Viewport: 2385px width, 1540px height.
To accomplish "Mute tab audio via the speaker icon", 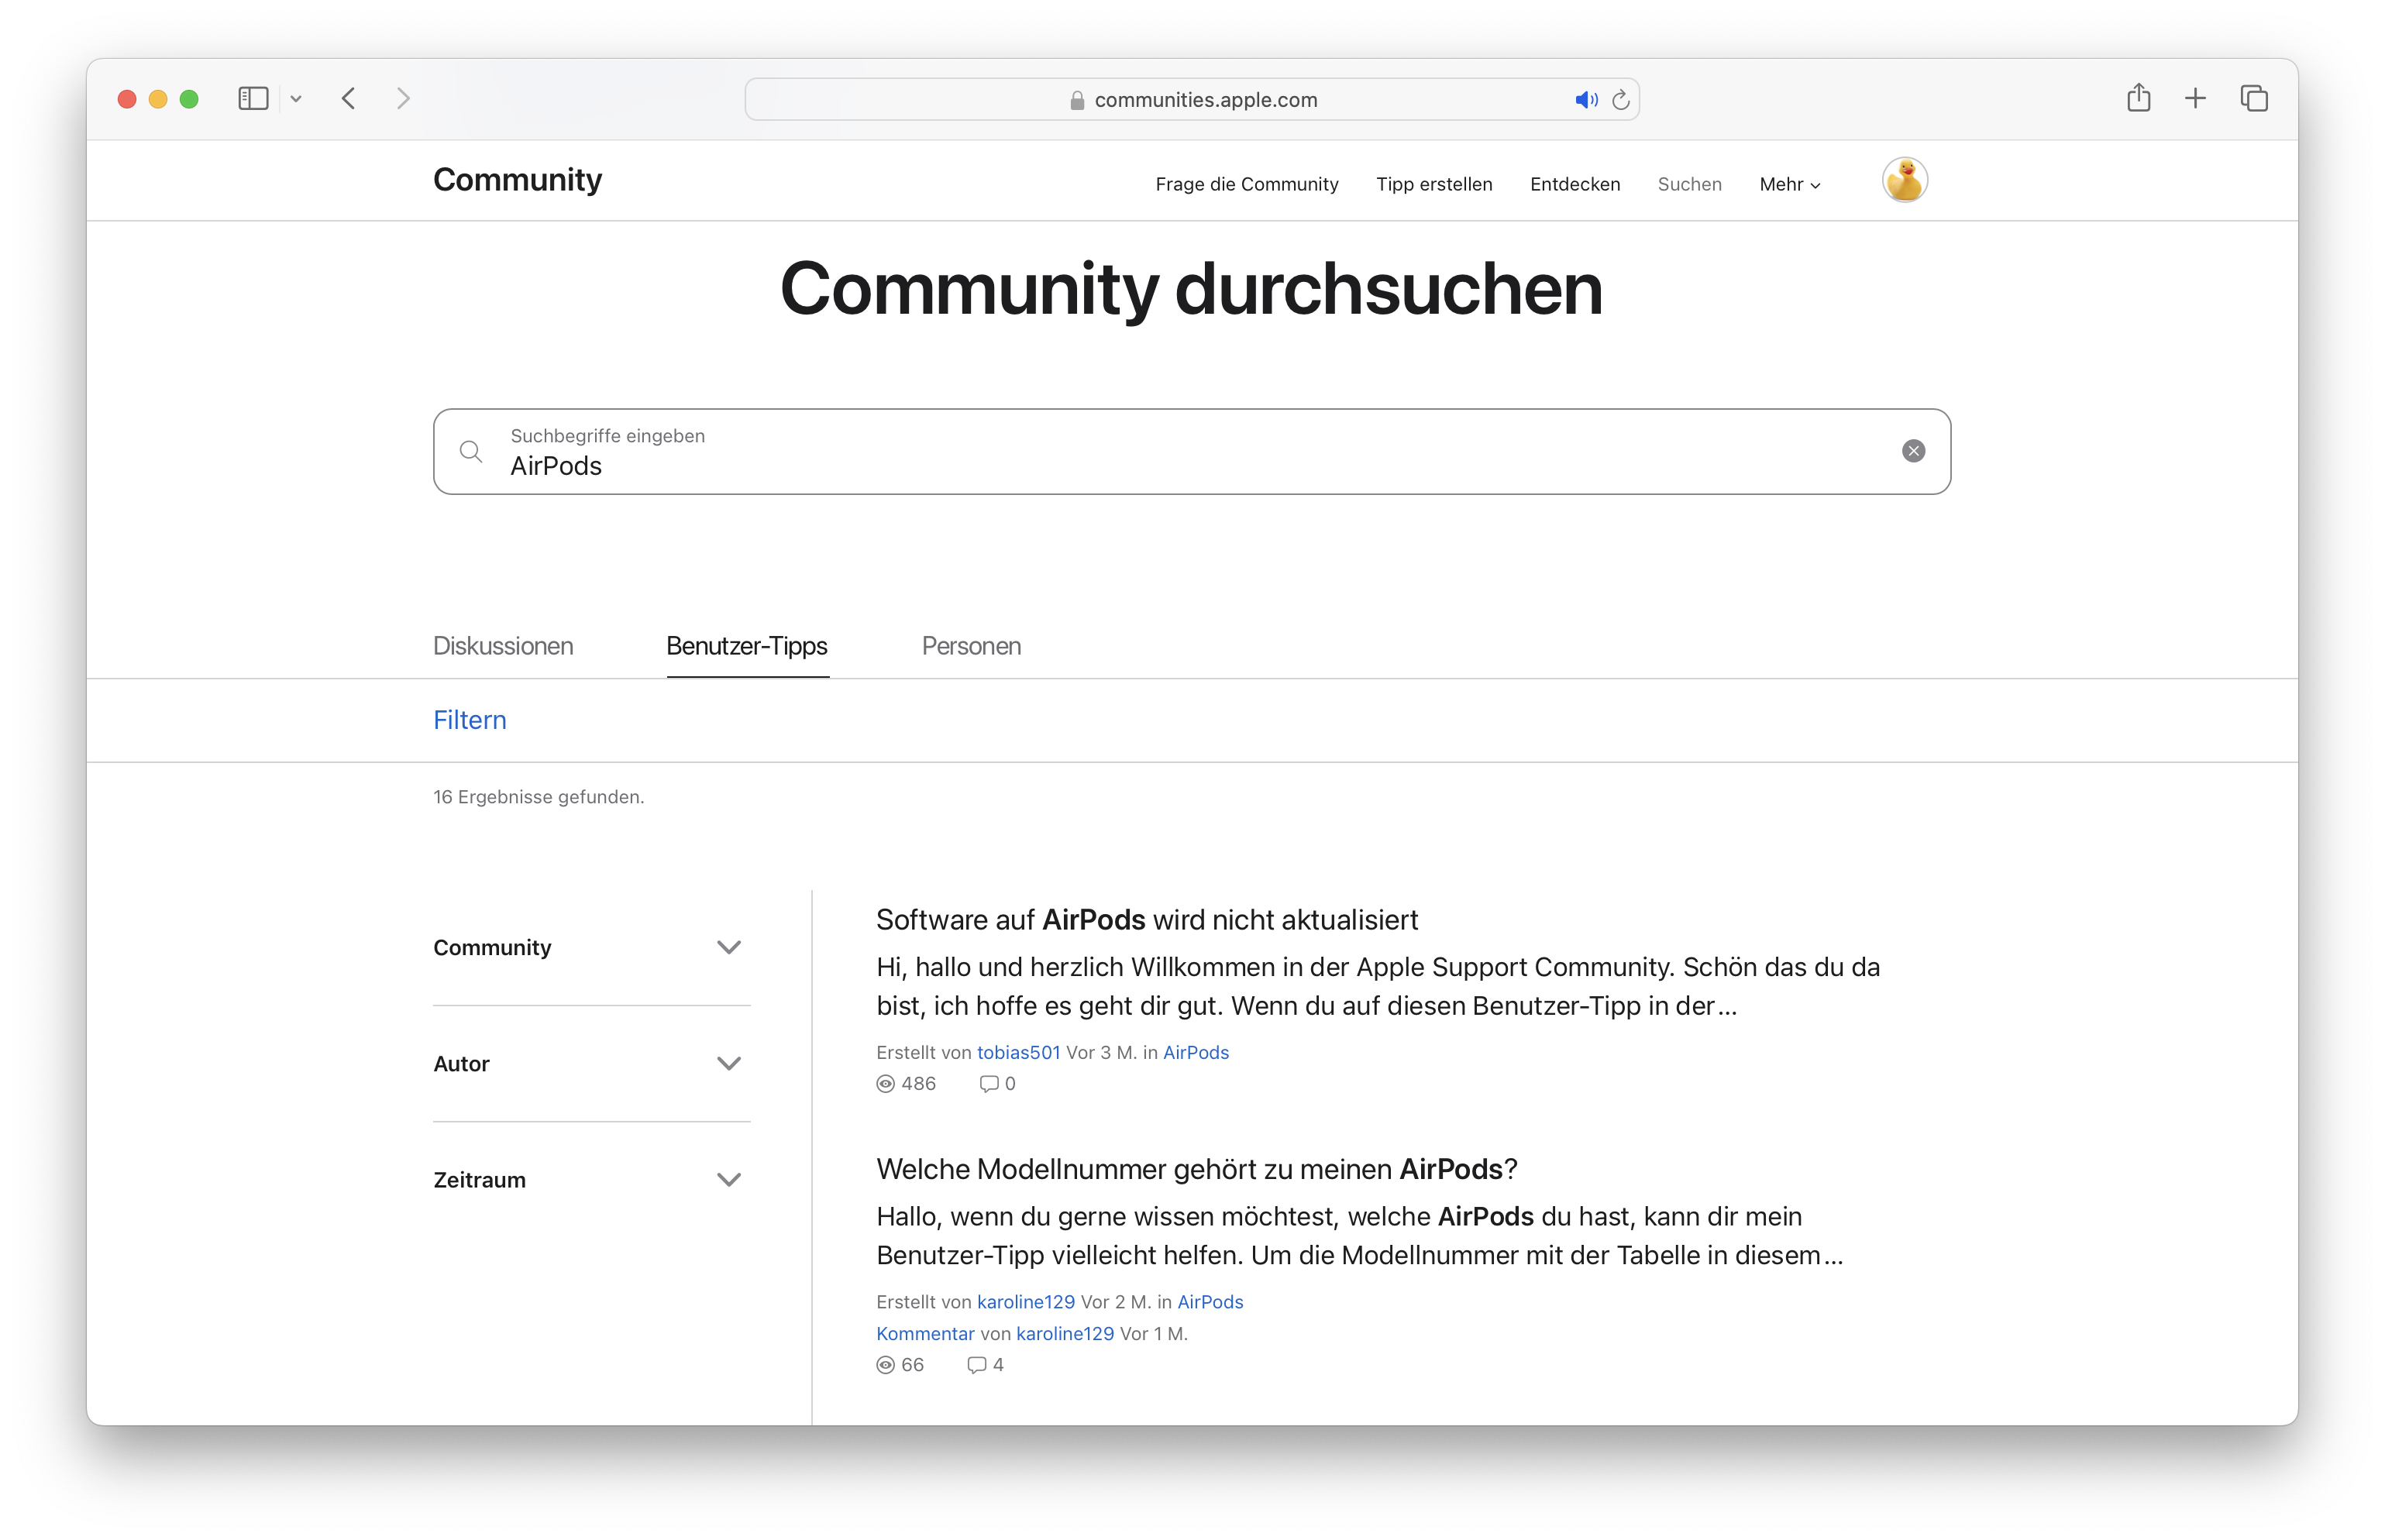I will (1585, 100).
